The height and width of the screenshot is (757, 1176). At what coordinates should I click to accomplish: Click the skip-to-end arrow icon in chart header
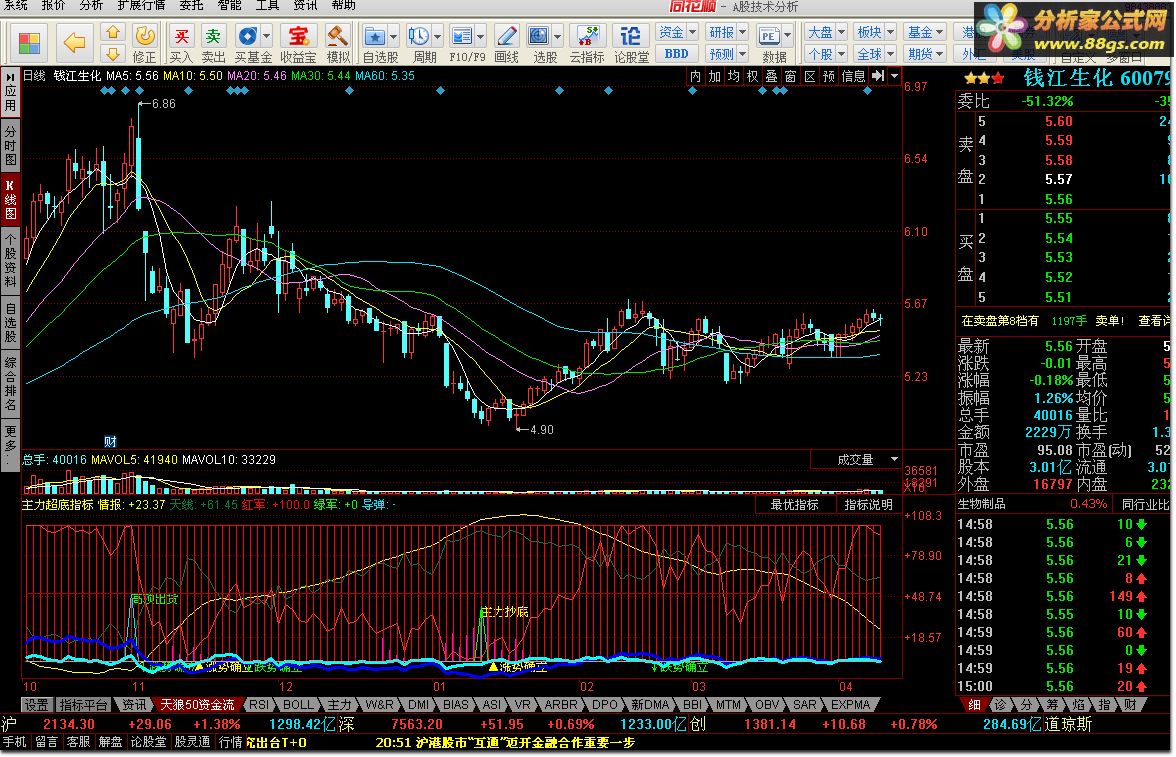point(878,76)
